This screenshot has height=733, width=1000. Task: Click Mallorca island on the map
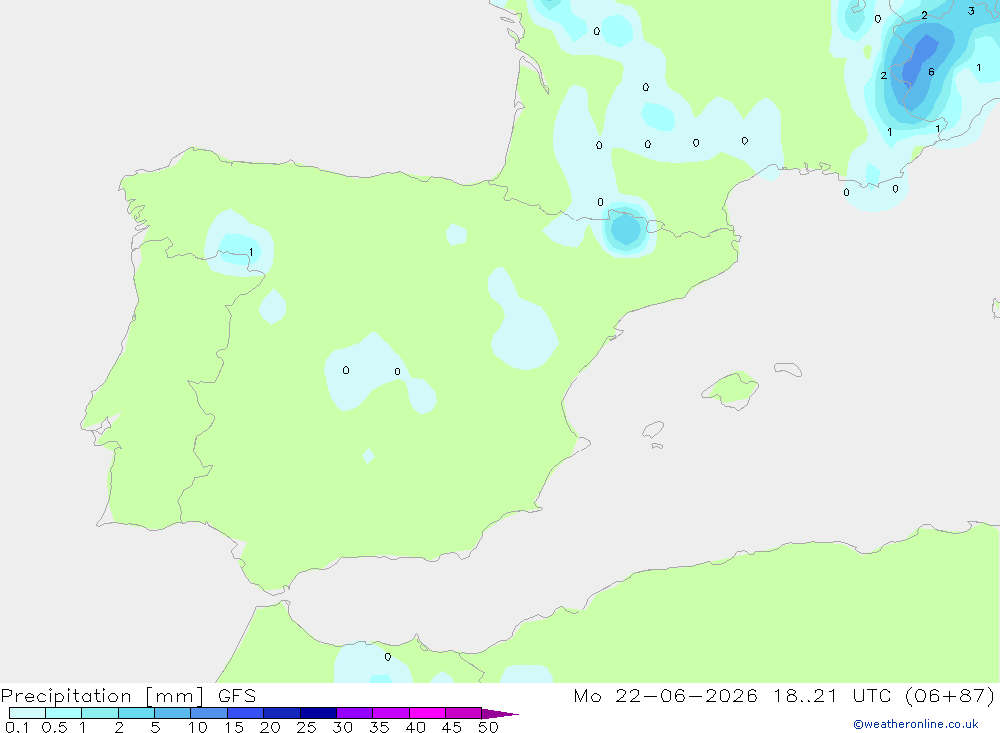click(x=730, y=389)
